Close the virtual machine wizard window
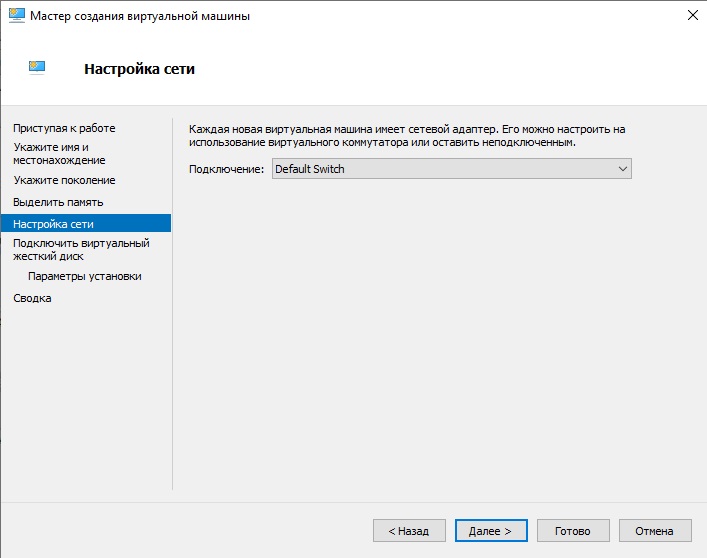Image resolution: width=707 pixels, height=558 pixels. [691, 16]
